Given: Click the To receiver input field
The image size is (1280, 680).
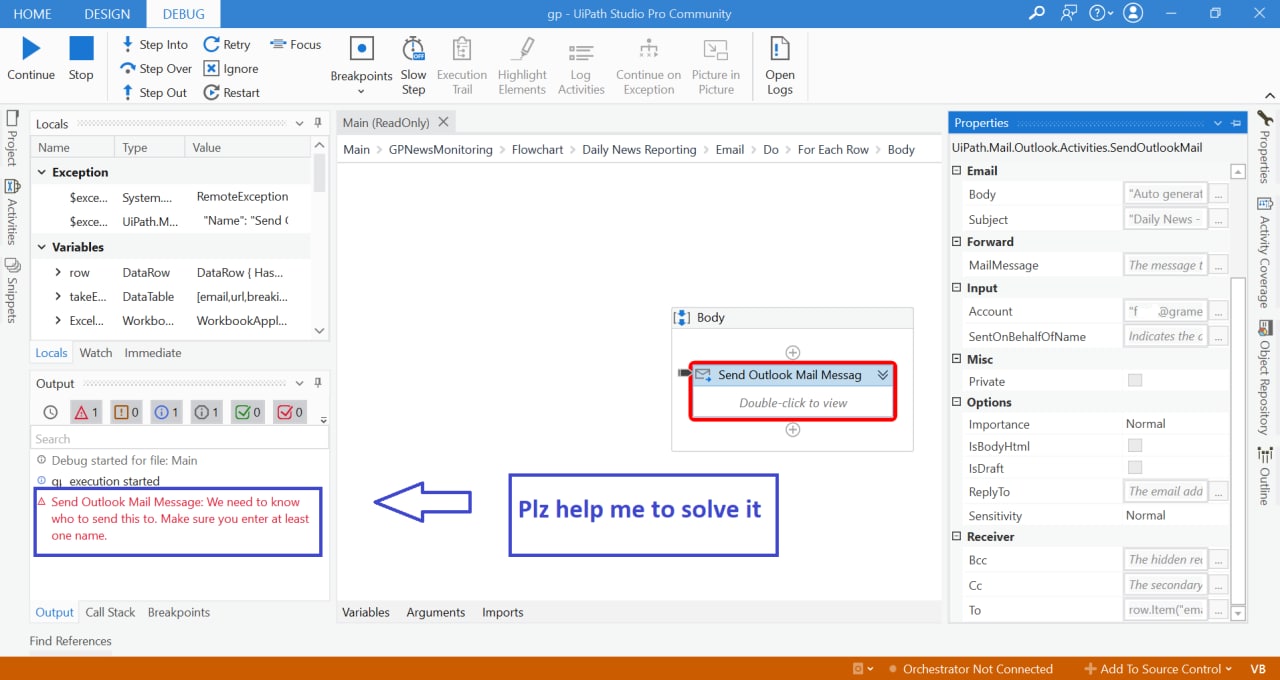Looking at the screenshot, I should (x=1166, y=609).
